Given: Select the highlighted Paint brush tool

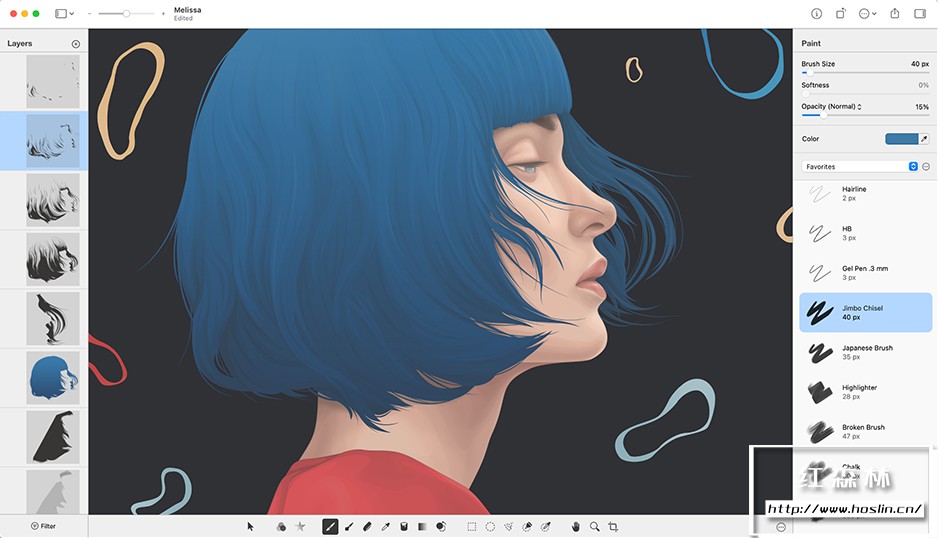Looking at the screenshot, I should pos(330,527).
